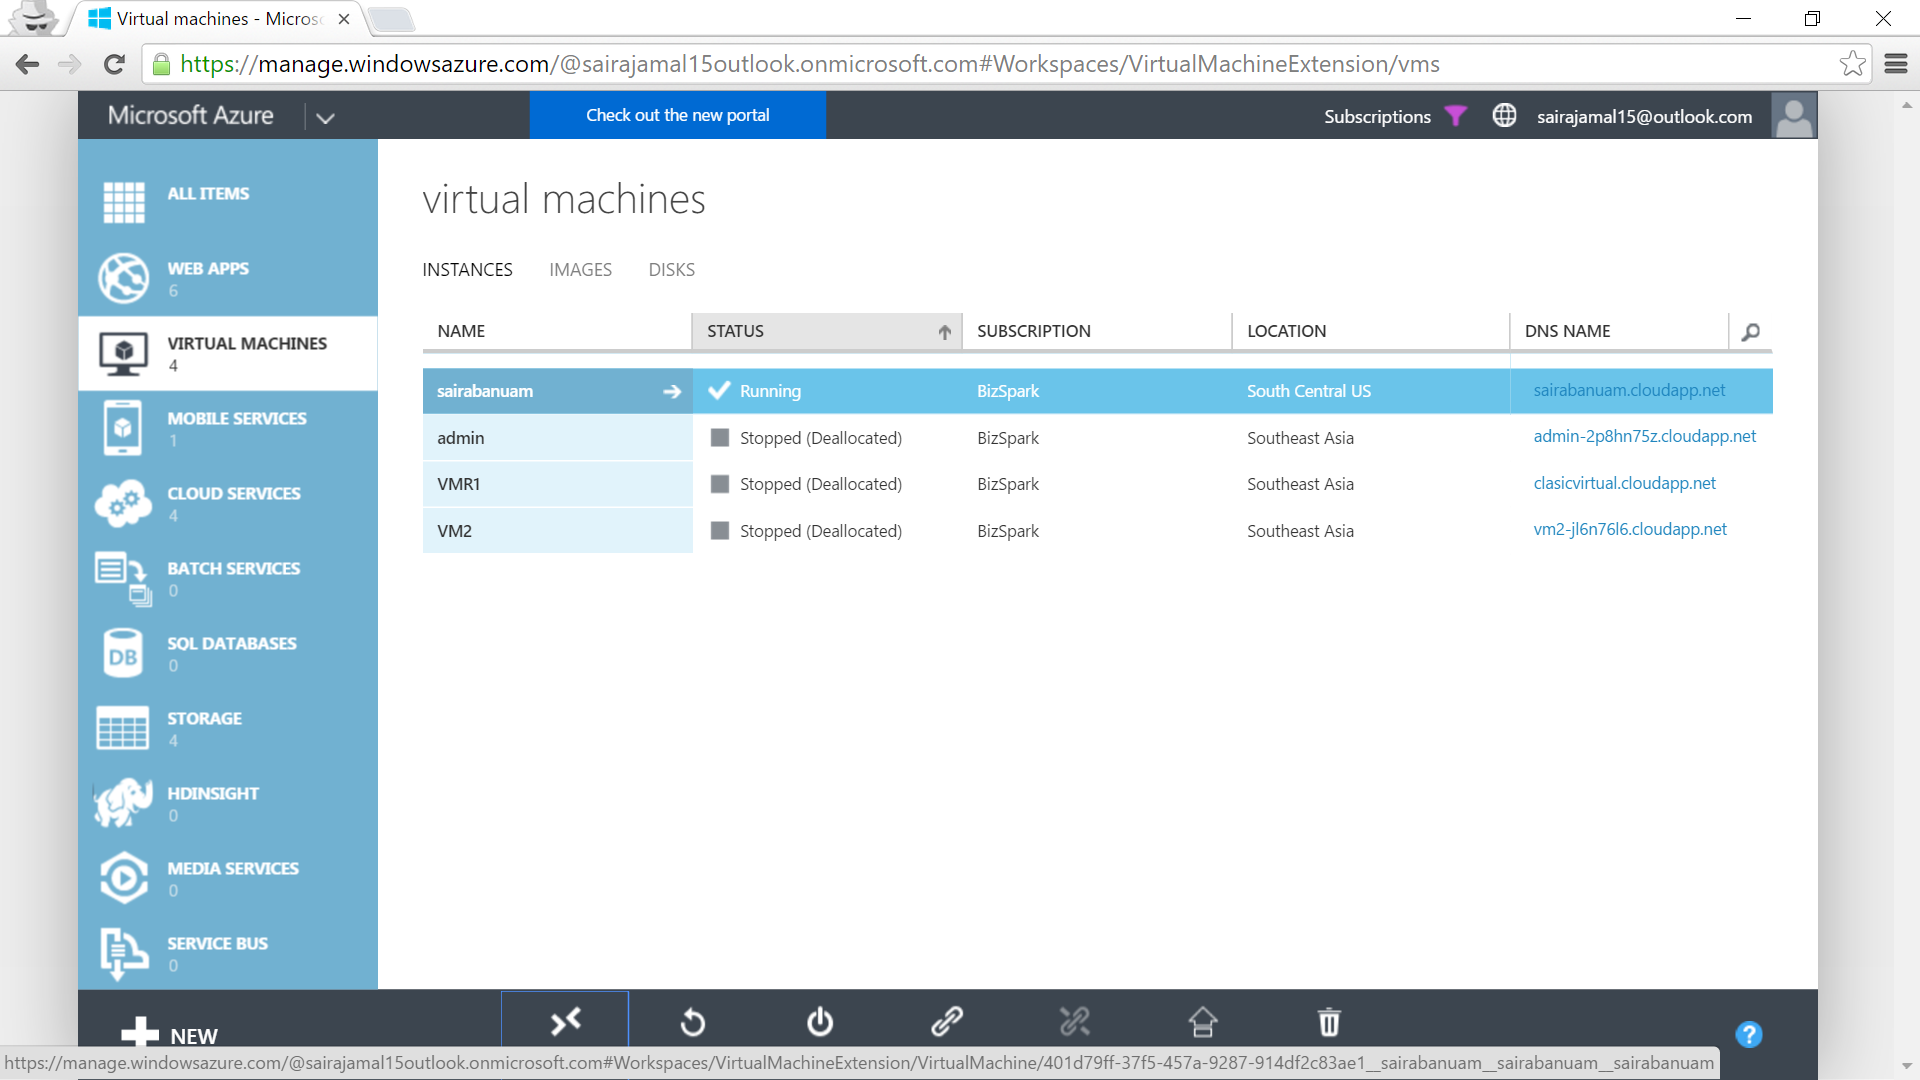Click the Connect command icon

565,1021
